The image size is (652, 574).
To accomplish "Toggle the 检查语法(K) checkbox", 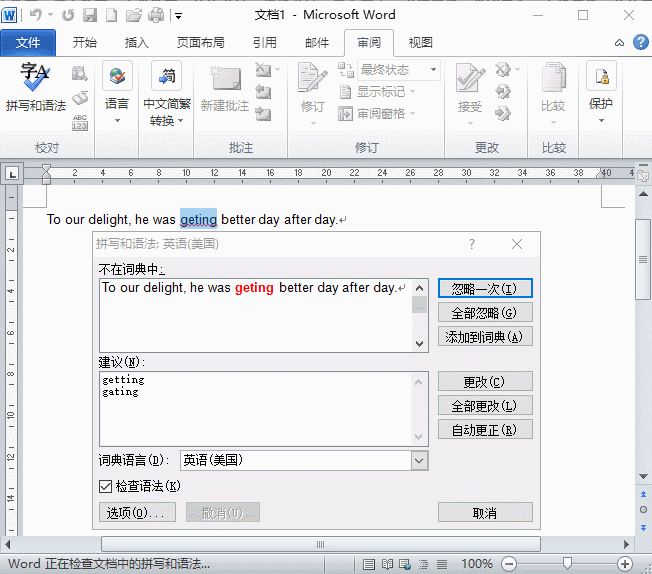I will [x=106, y=486].
